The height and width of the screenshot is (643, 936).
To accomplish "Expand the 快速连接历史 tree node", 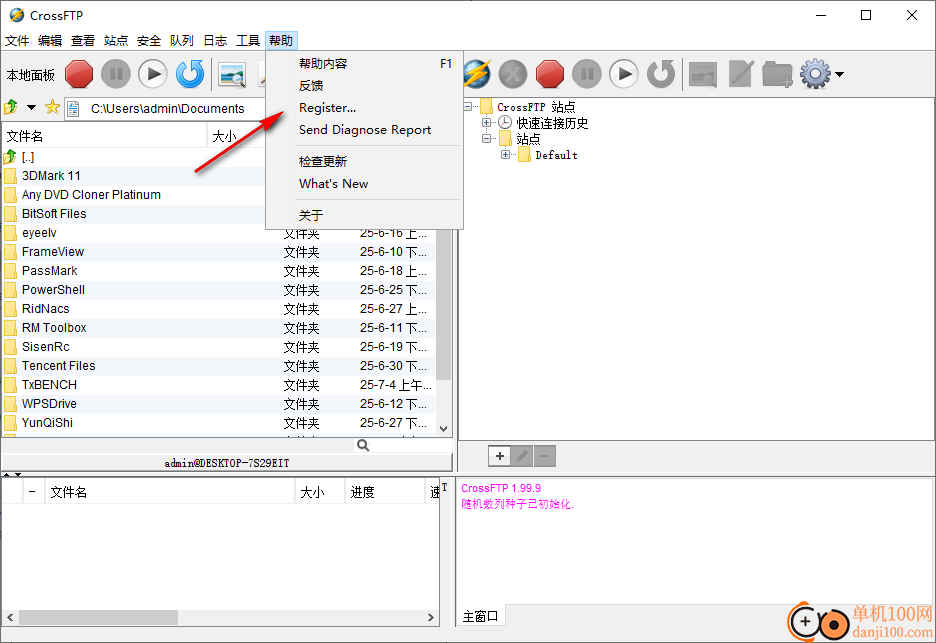I will click(487, 123).
